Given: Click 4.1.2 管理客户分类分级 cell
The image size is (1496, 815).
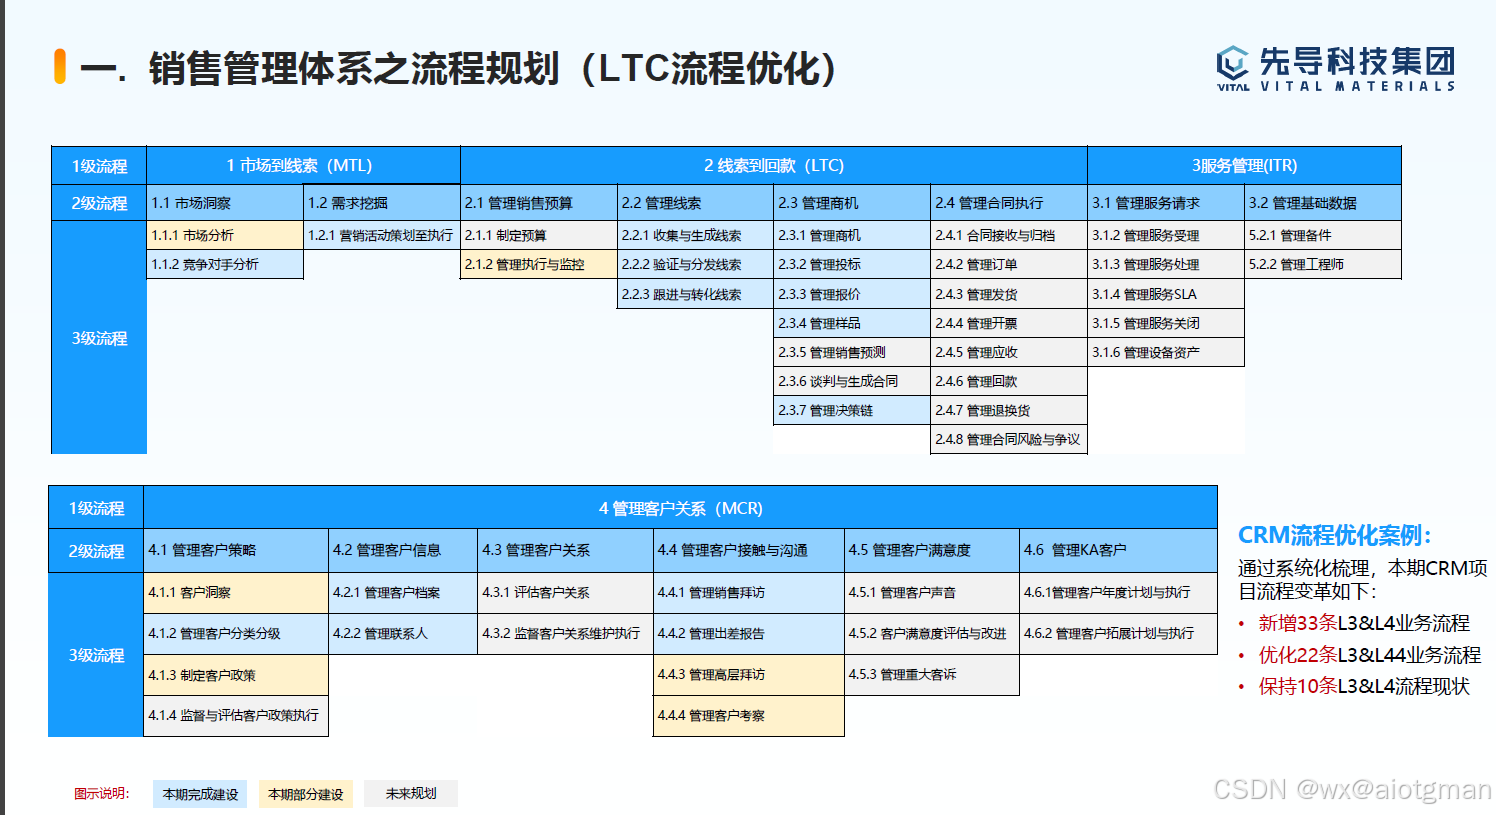Looking at the screenshot, I should click(x=236, y=633).
